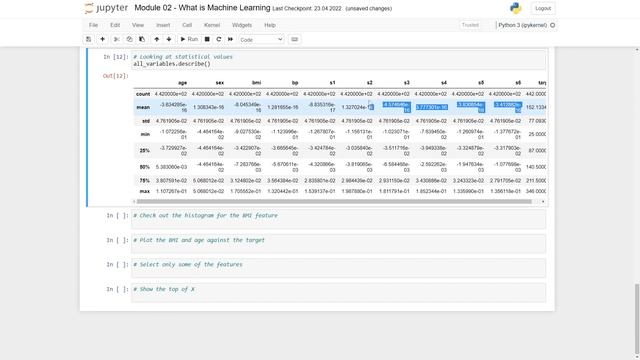Click the Trusted notebook button
640x360 pixels.
[x=470, y=25]
